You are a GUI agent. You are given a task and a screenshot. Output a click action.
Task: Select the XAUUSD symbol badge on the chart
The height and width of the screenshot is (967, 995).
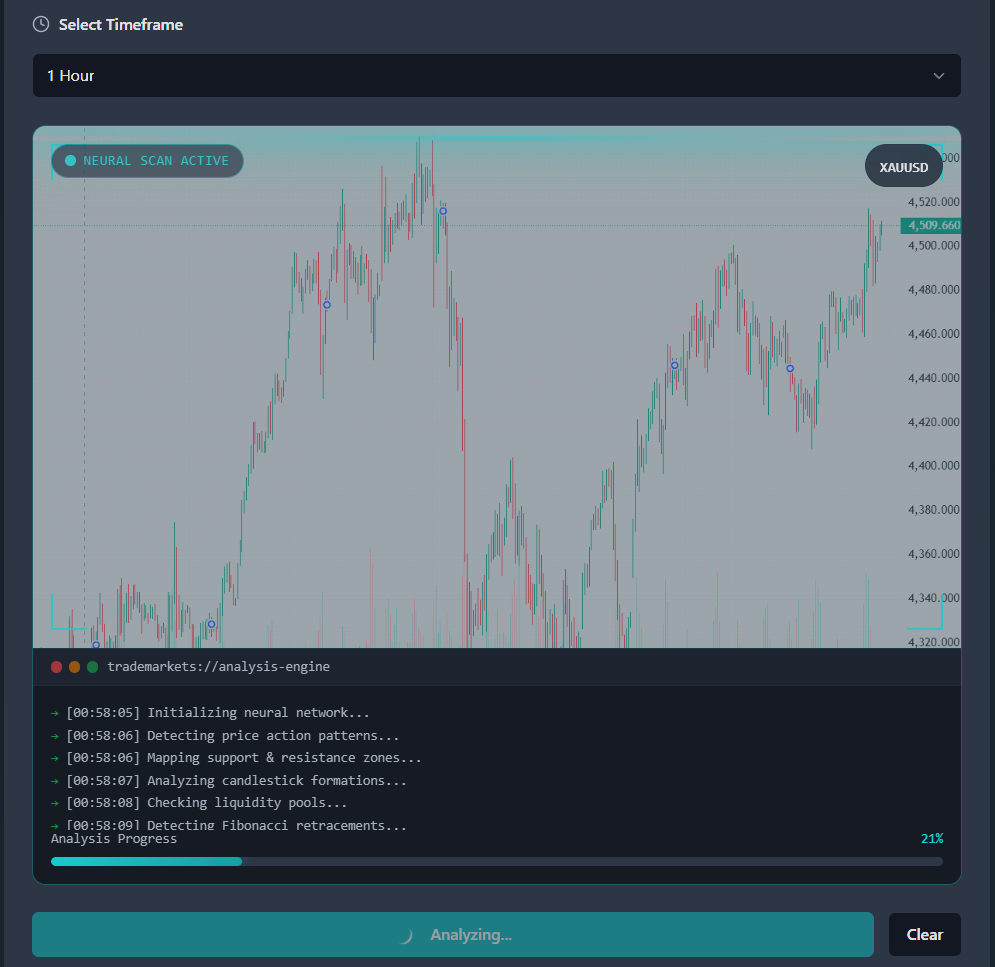(903, 166)
